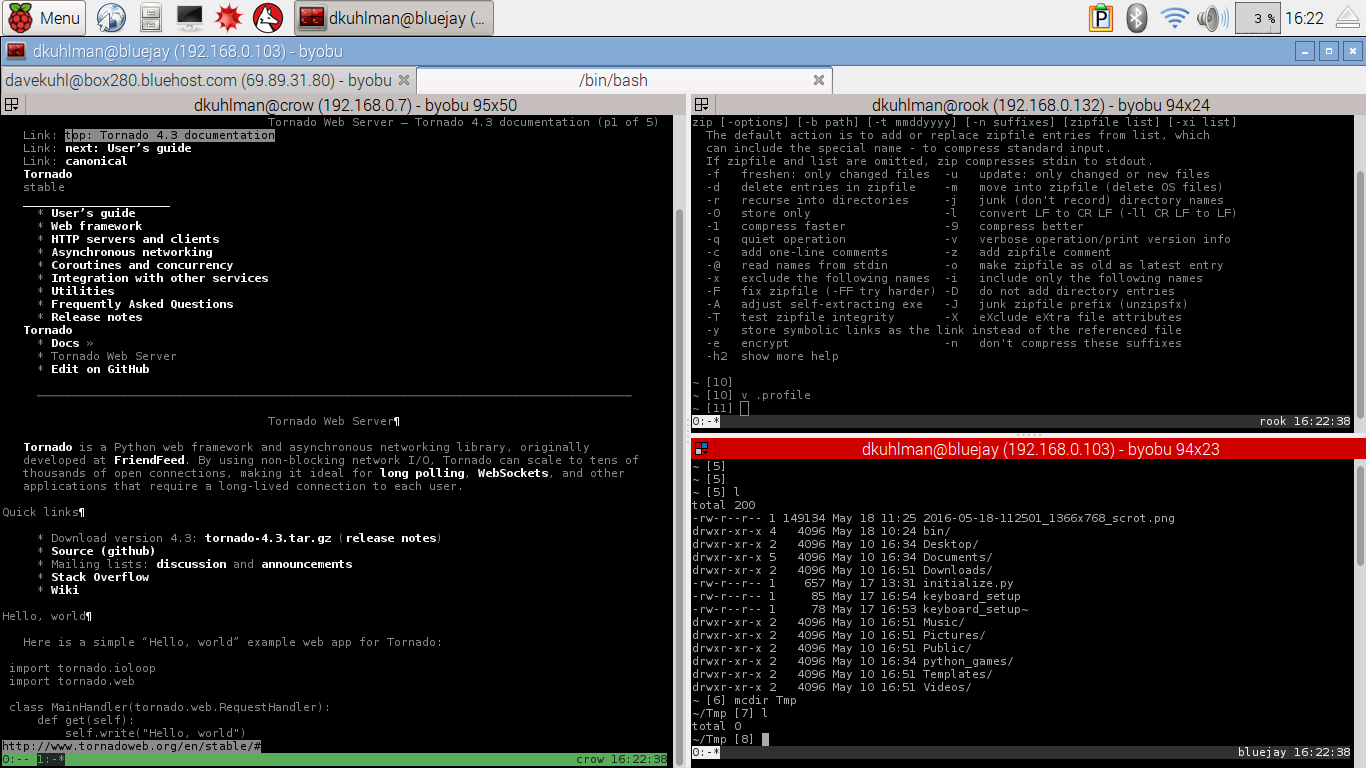Viewport: 1366px width, 768px height.
Task: Launch the terminal monitor icon in panel
Action: pos(189,17)
